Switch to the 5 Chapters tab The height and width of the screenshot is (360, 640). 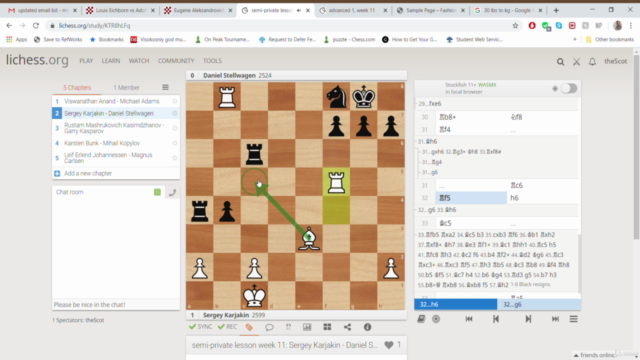pyautogui.click(x=77, y=87)
